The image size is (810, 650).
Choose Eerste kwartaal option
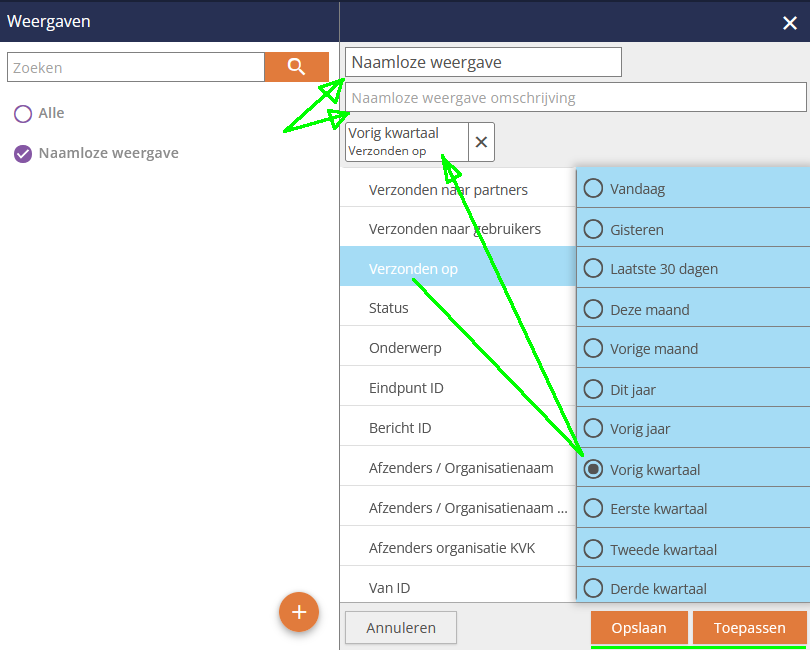[x=594, y=508]
